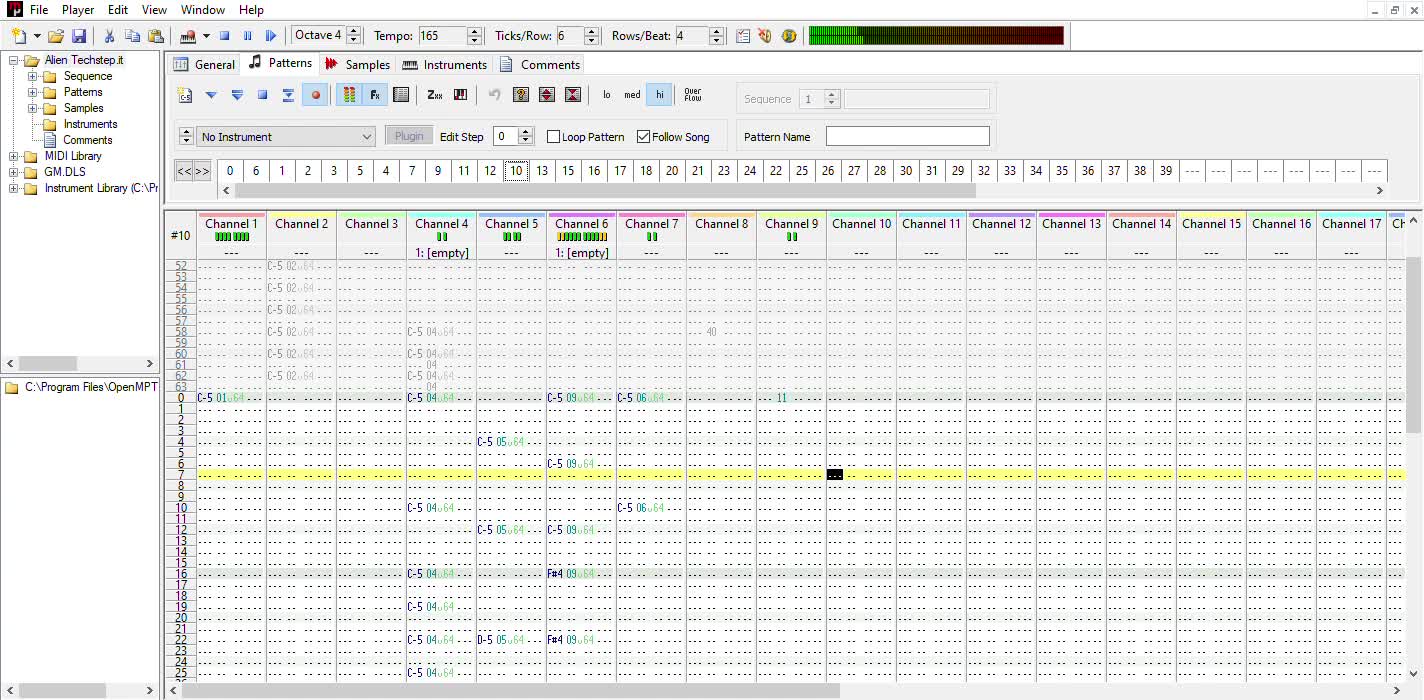Increase the Tempo spinner value
Image resolution: width=1424 pixels, height=700 pixels.
474,31
